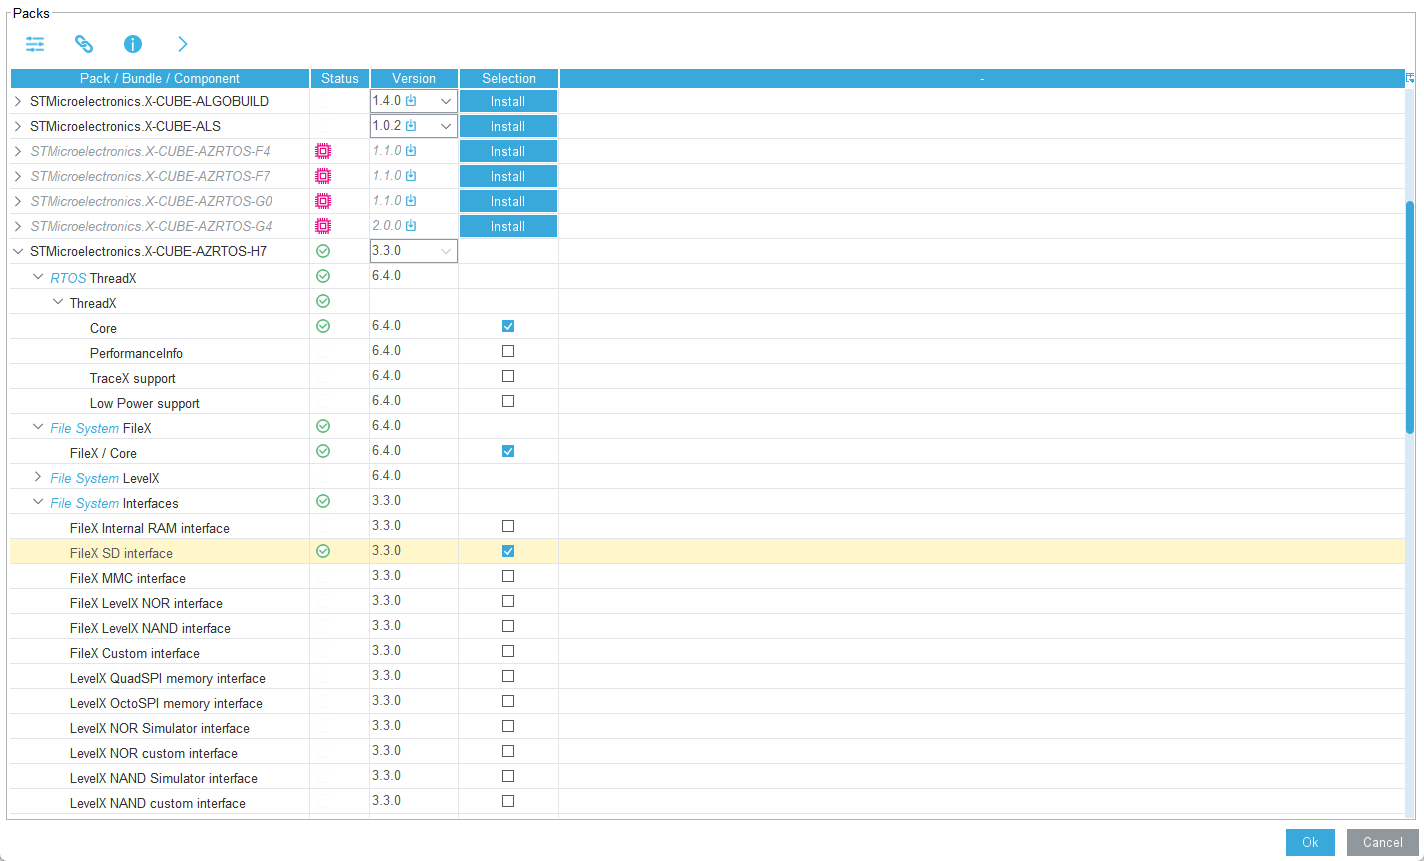Expand STMicroelectronics.X-CUBE-ALS pack
Screen dimensions: 1424x861
pyautogui.click(x=17, y=126)
